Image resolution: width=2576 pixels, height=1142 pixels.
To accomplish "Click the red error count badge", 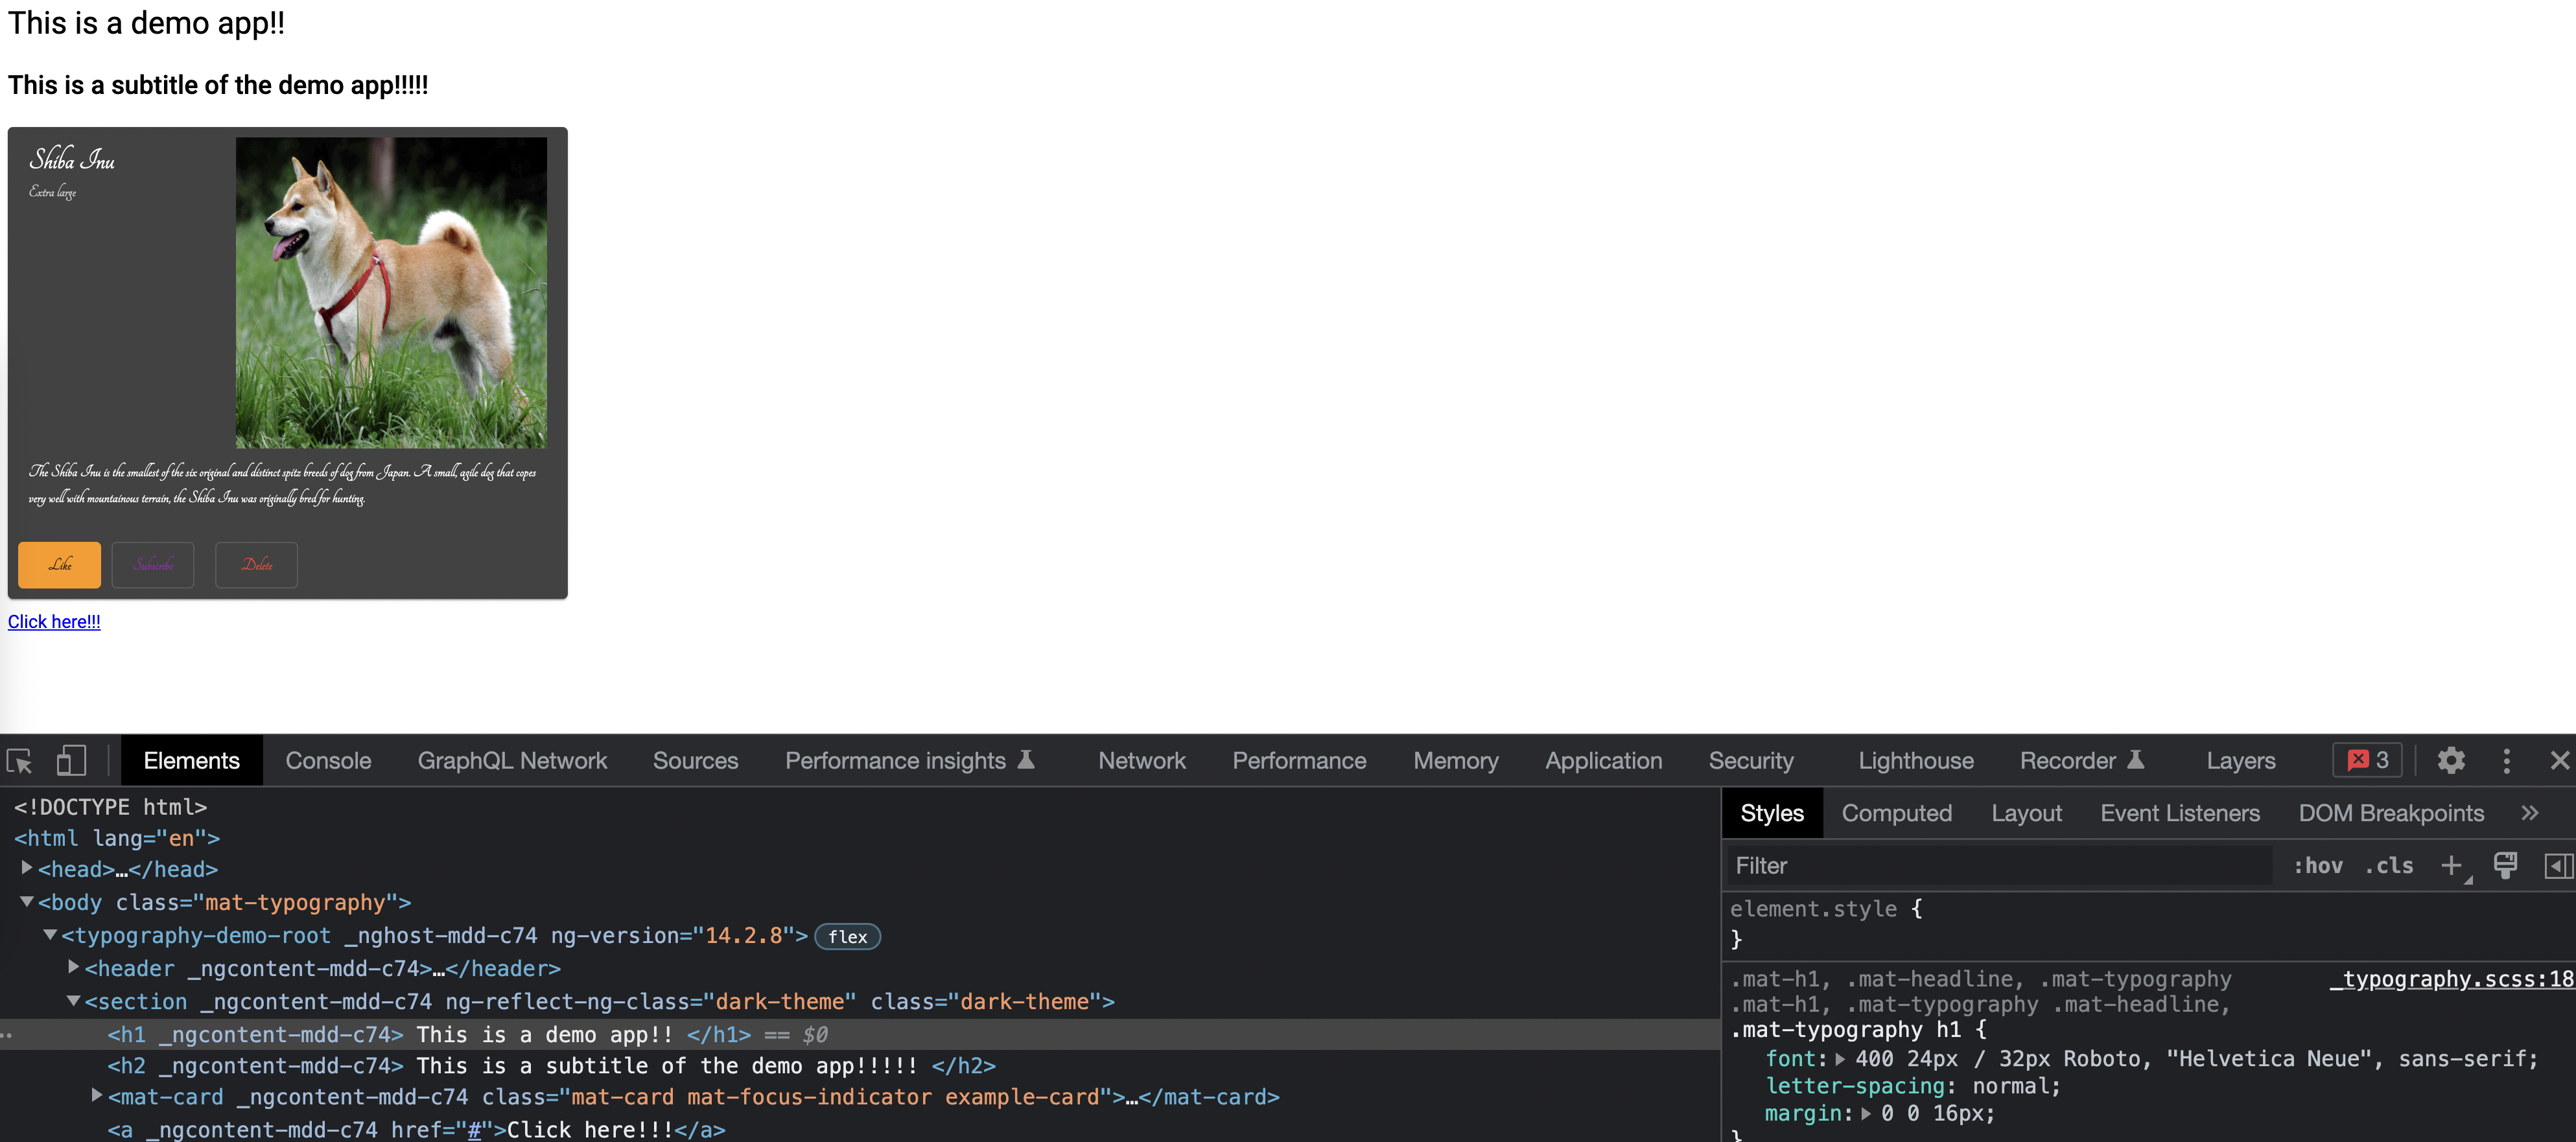I will click(x=2367, y=760).
